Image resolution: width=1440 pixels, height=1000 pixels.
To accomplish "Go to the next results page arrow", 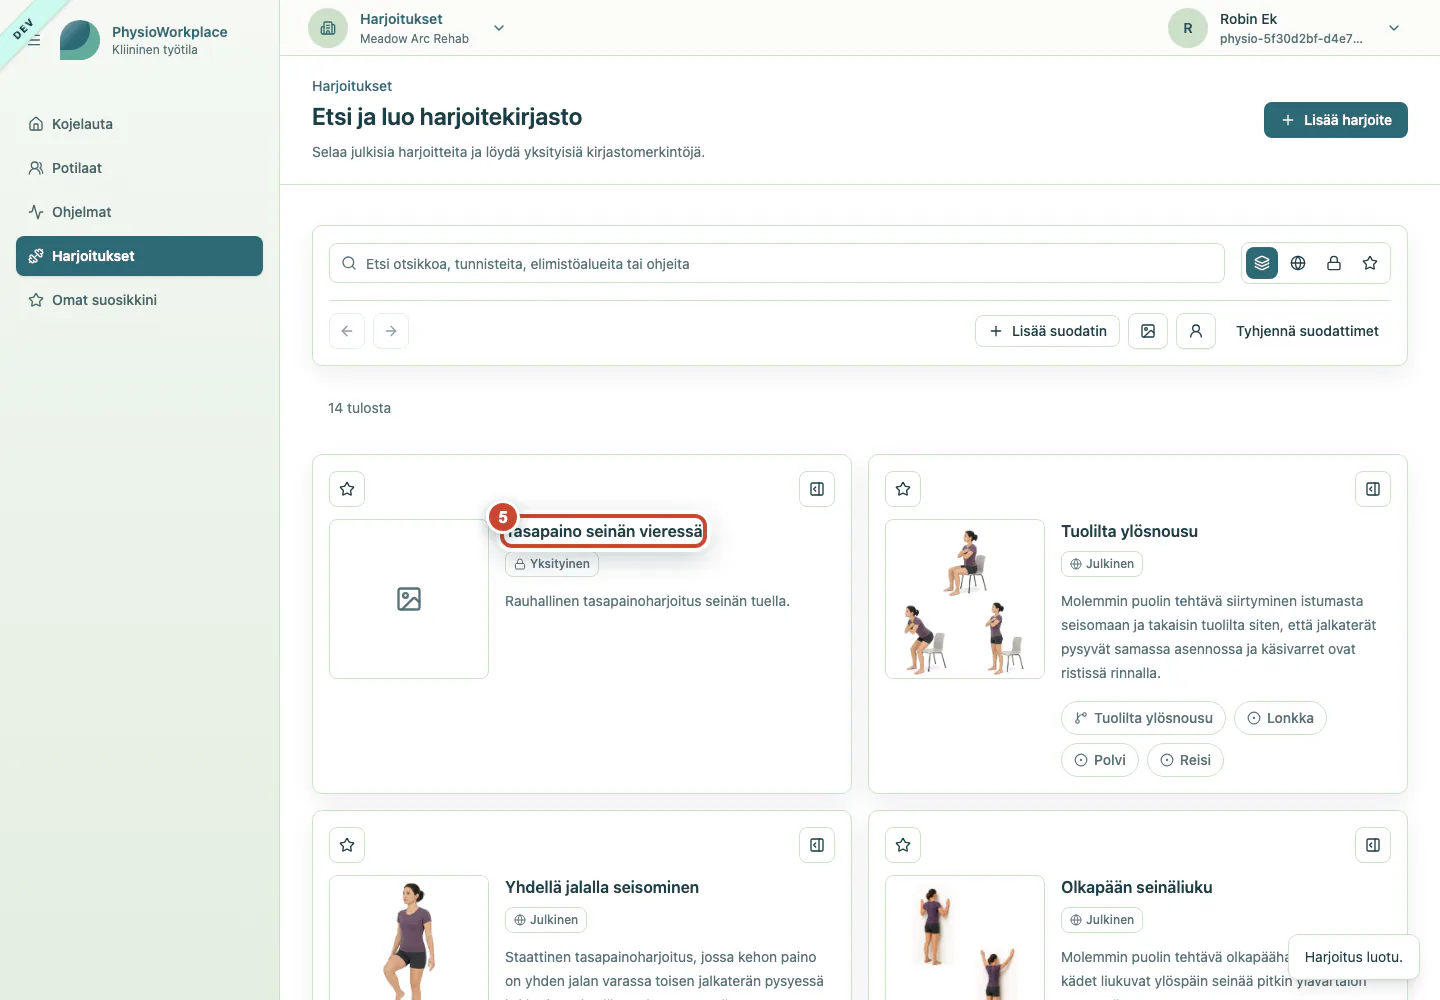I will [391, 331].
